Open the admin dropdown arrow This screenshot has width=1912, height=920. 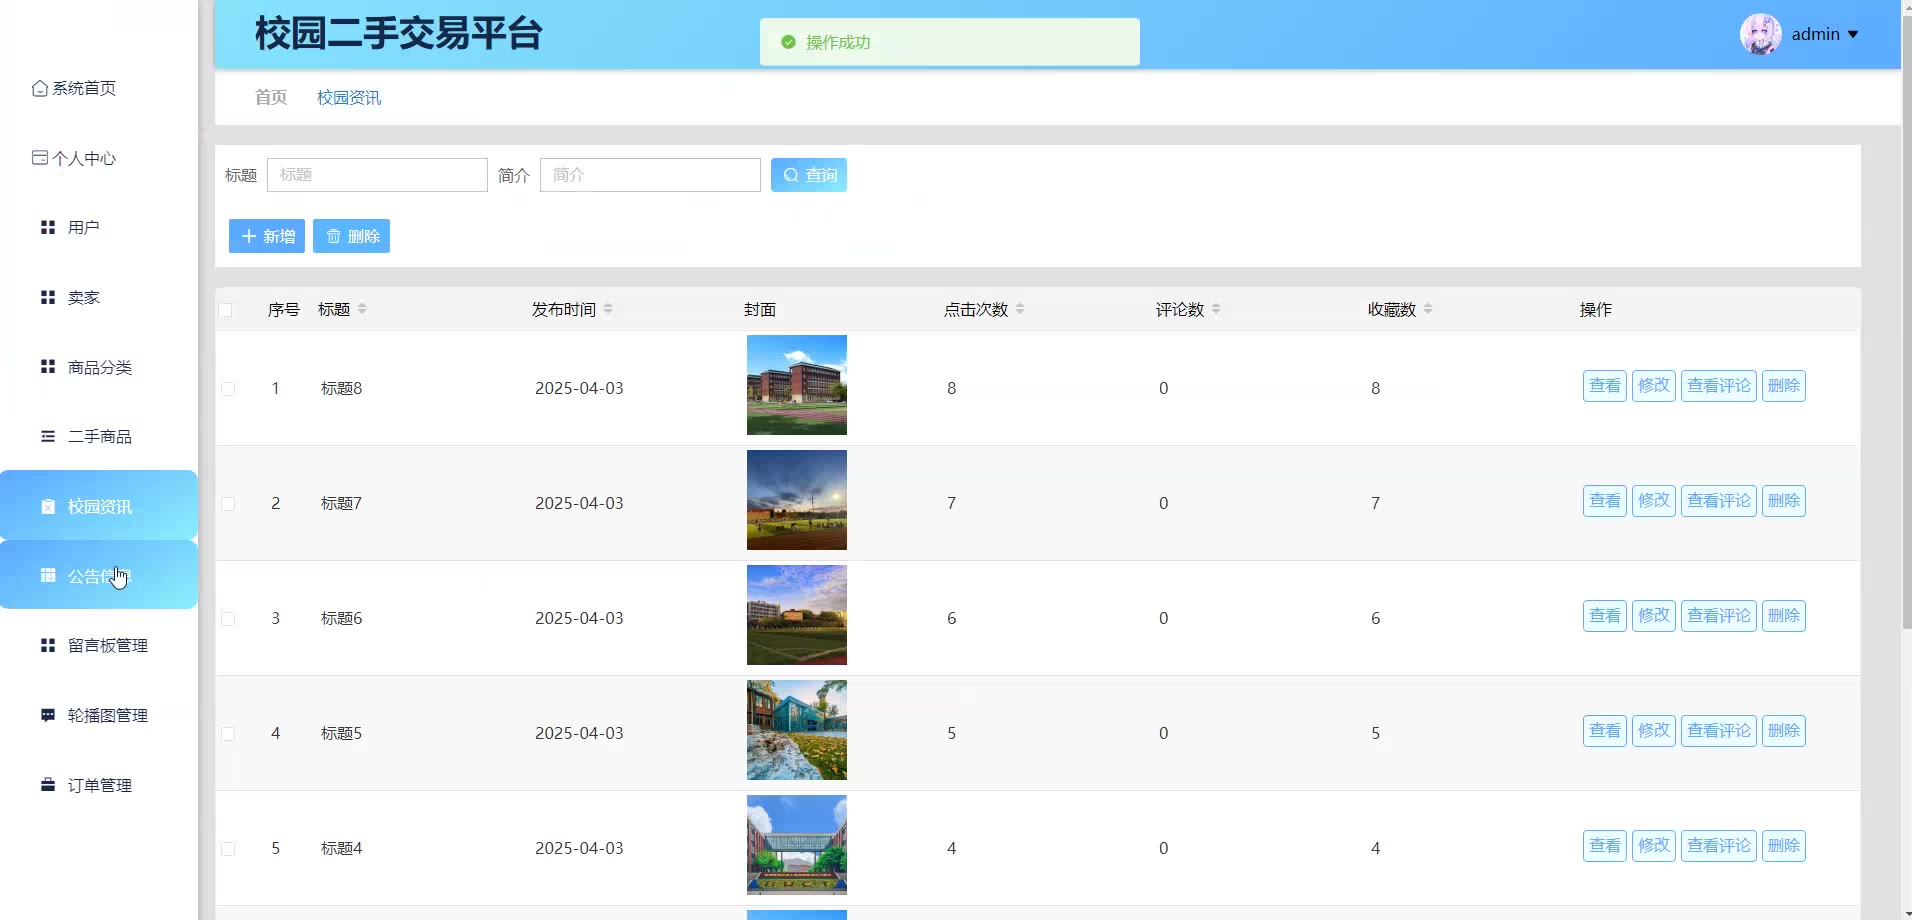coord(1853,35)
